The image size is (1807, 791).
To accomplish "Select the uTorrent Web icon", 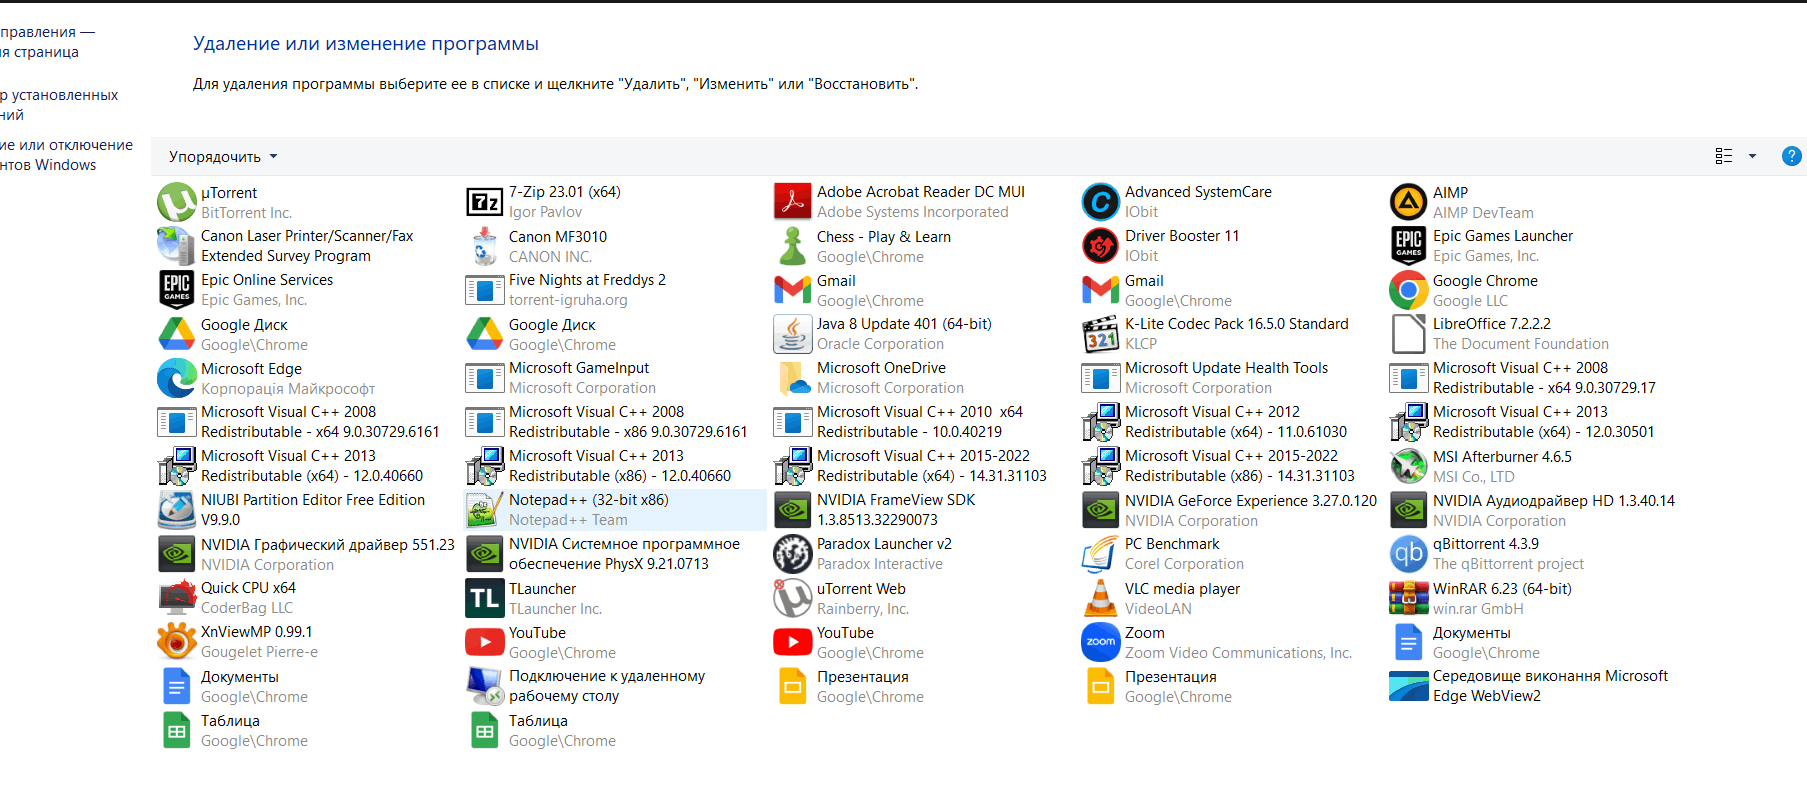I will tap(793, 598).
